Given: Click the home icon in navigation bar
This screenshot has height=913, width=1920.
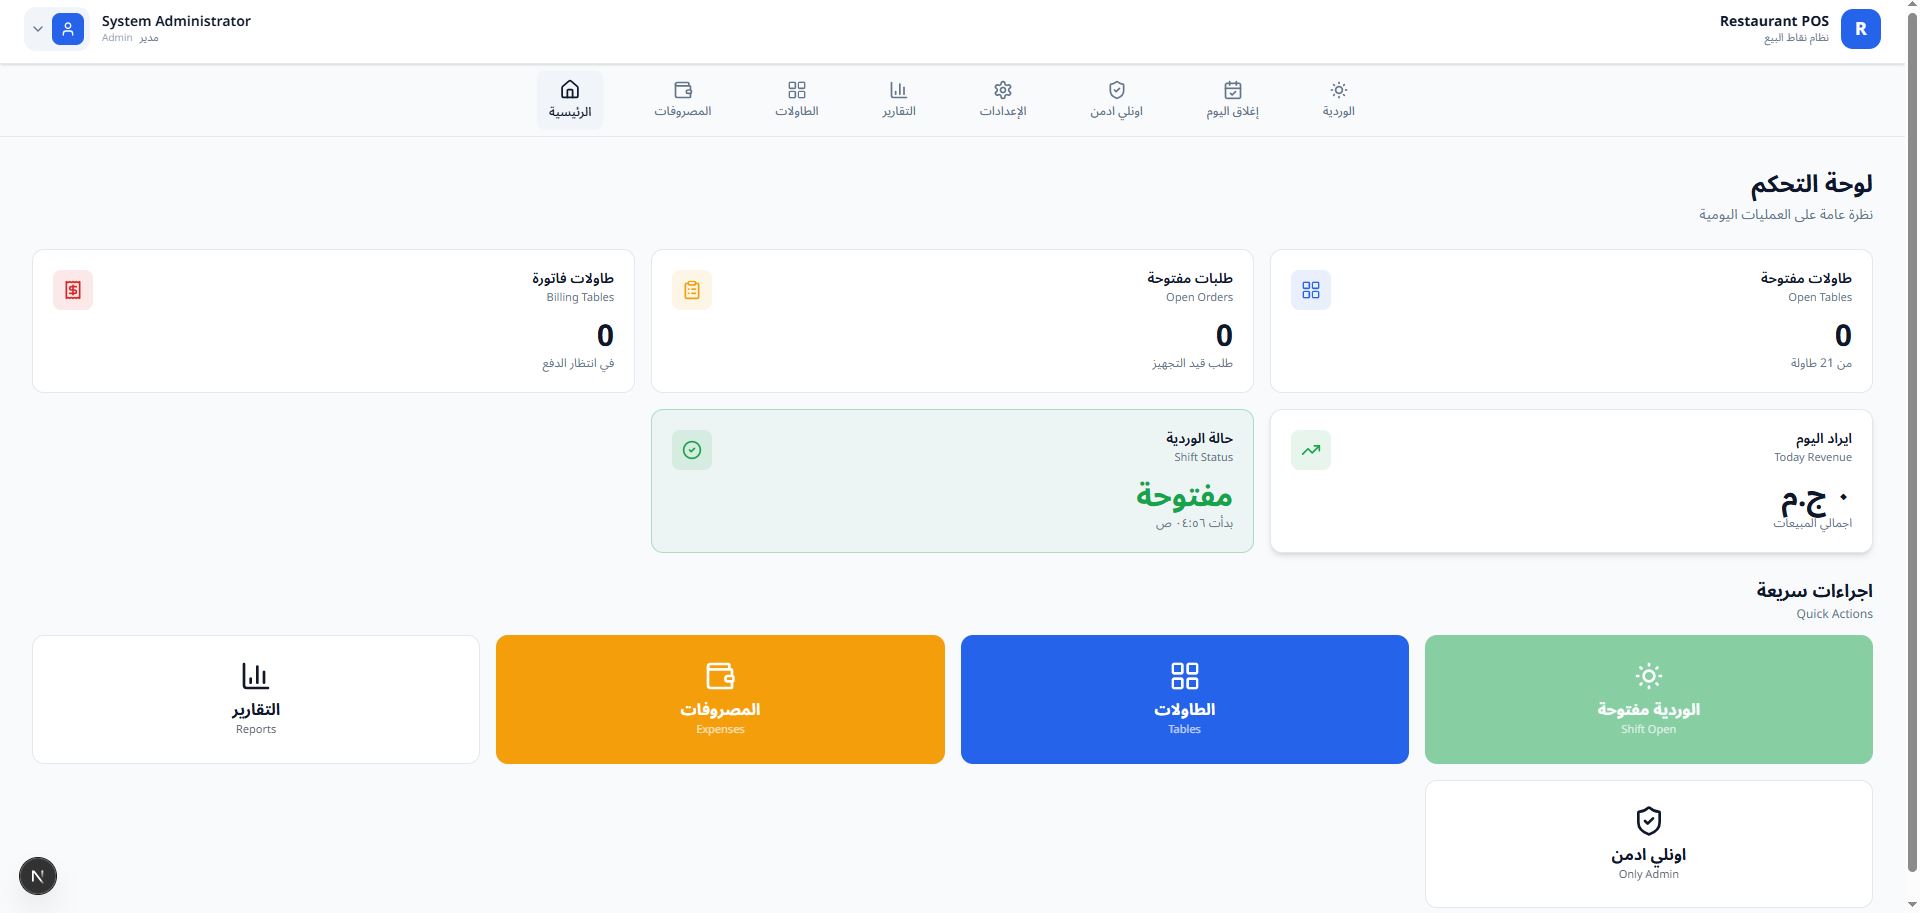Looking at the screenshot, I should [570, 90].
